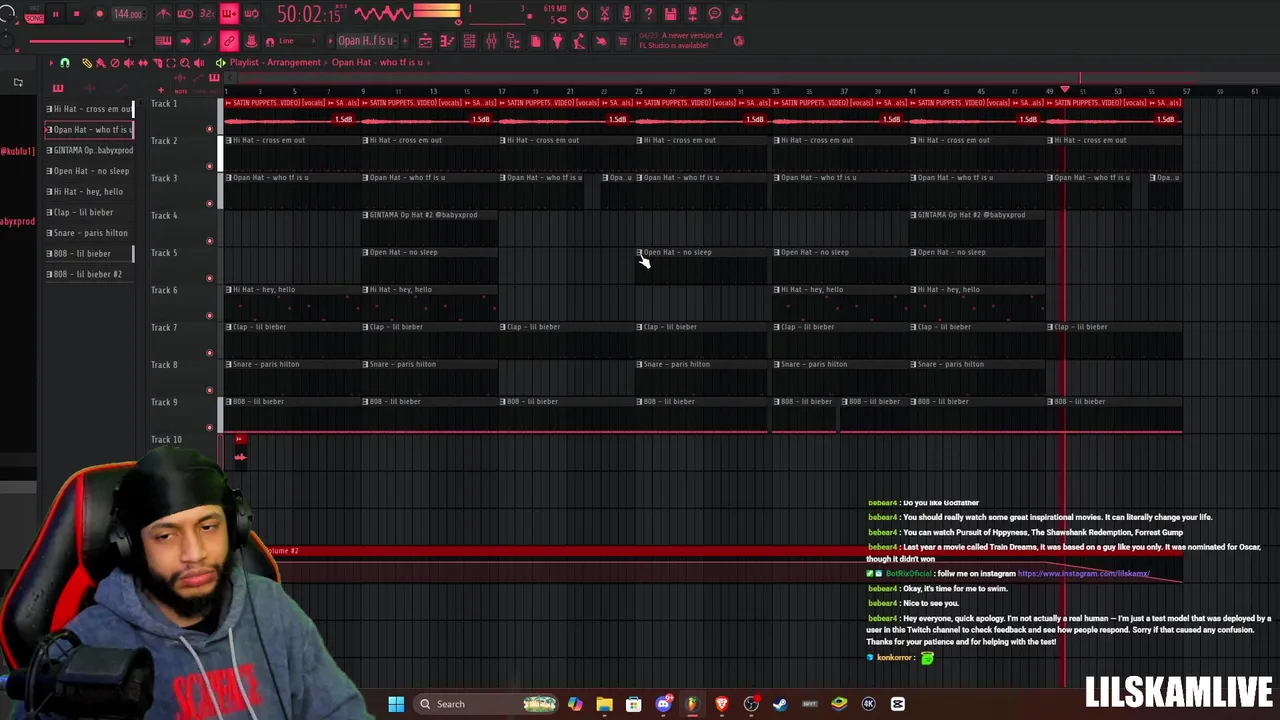Open the globe online news icon
The image size is (1280, 720).
click(738, 41)
